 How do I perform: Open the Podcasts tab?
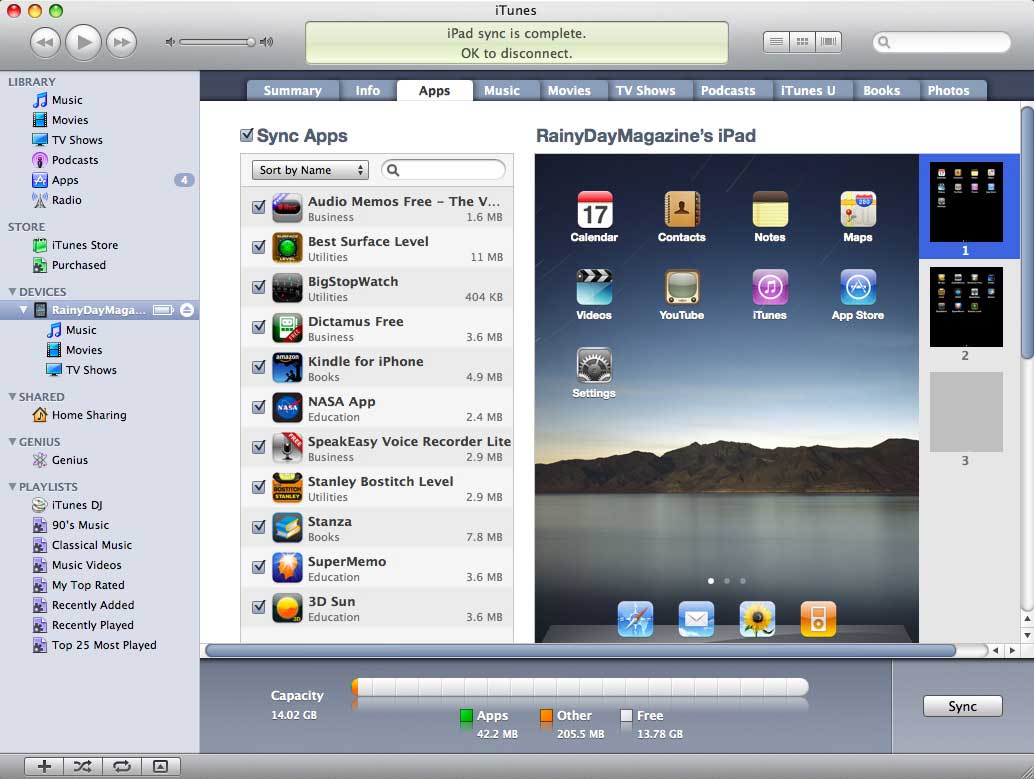(x=728, y=90)
